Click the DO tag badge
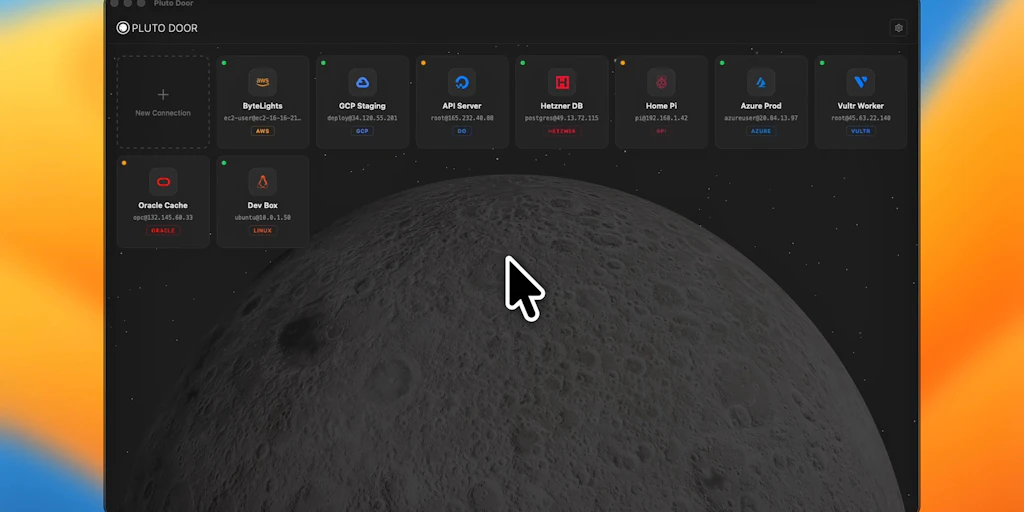 click(462, 131)
